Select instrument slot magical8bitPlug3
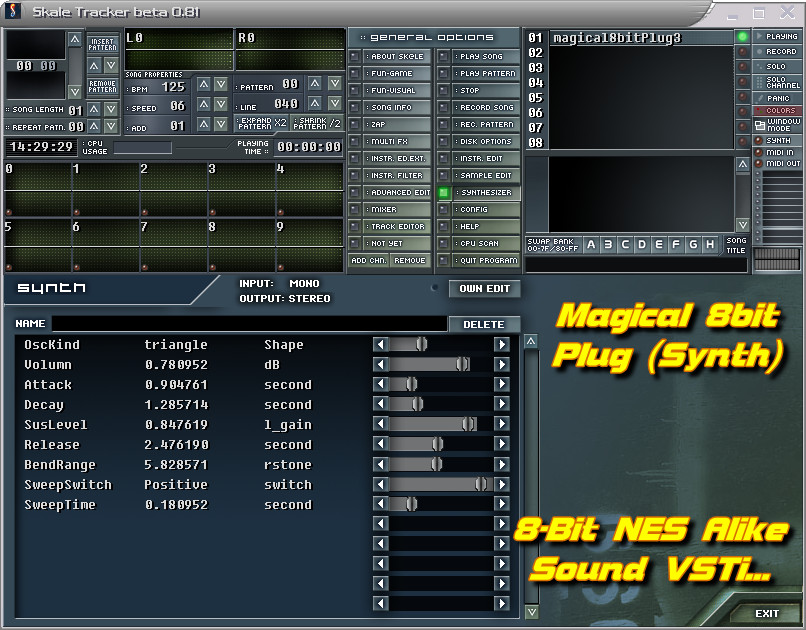The height and width of the screenshot is (630, 806). pyautogui.click(x=642, y=38)
